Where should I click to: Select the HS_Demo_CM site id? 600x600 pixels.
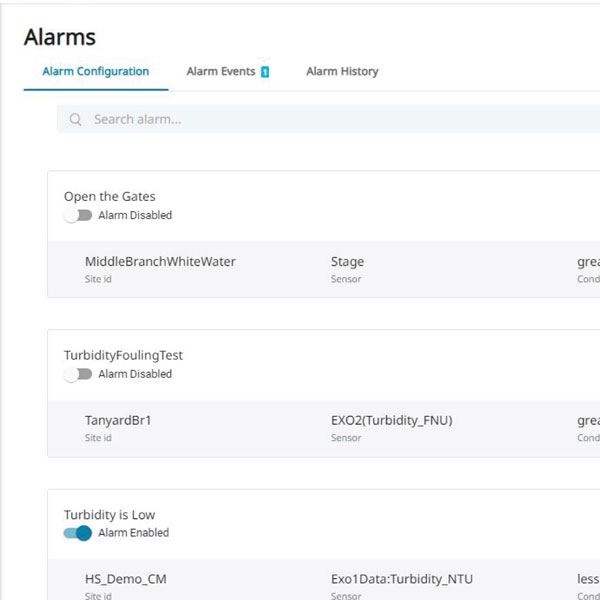coord(127,580)
